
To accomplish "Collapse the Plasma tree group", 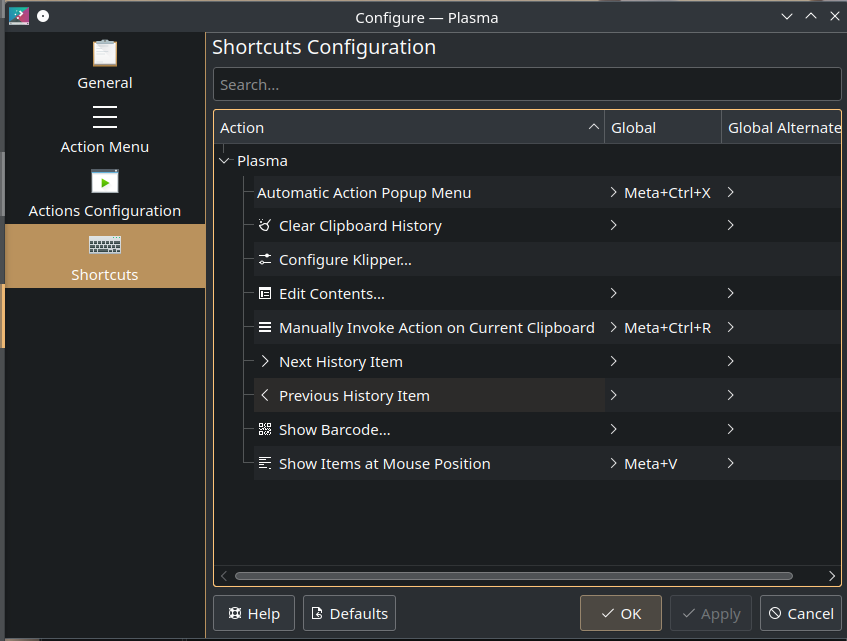I will [223, 161].
